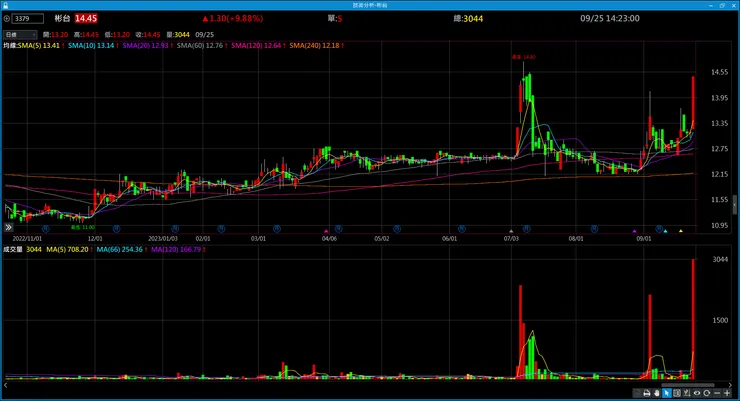The image size is (740, 401).
Task: Click the 1500 volume axis label
Action: 720,320
